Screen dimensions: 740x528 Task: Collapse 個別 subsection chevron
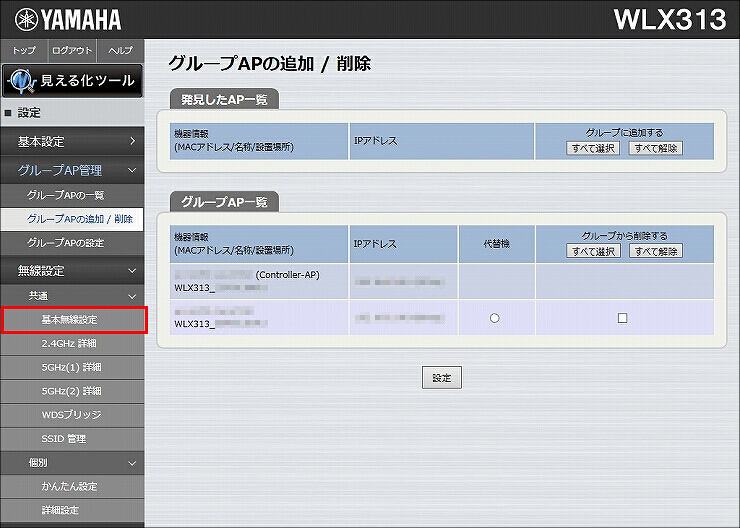tap(133, 463)
